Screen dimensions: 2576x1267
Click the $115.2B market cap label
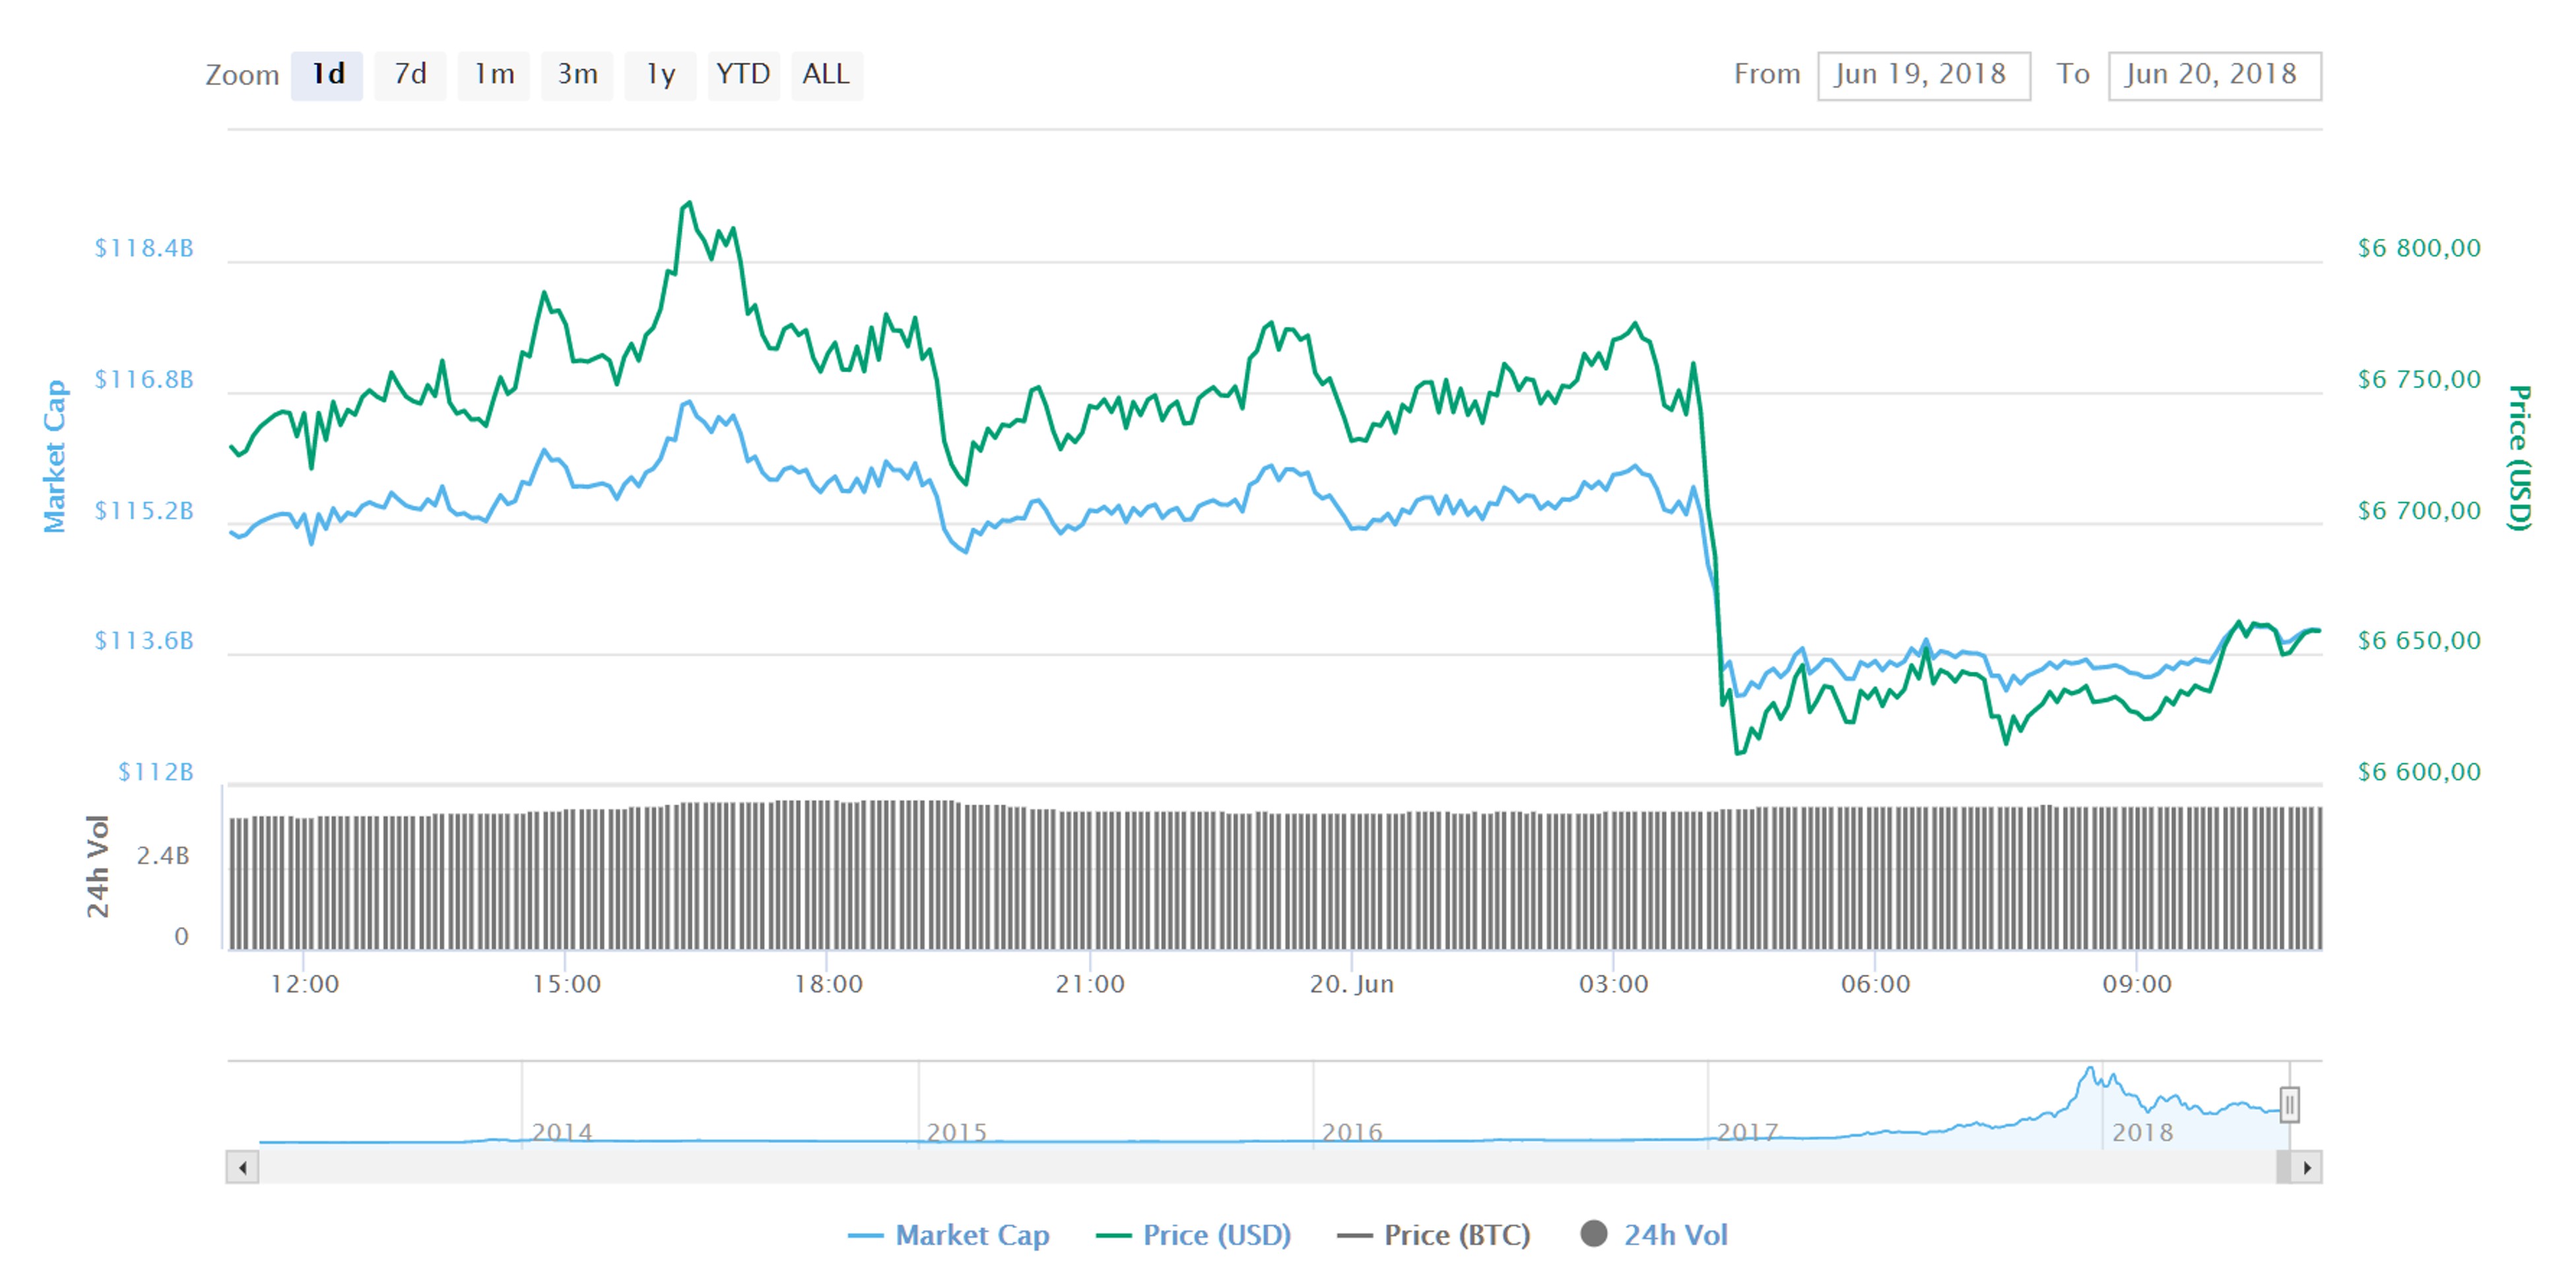tap(144, 510)
